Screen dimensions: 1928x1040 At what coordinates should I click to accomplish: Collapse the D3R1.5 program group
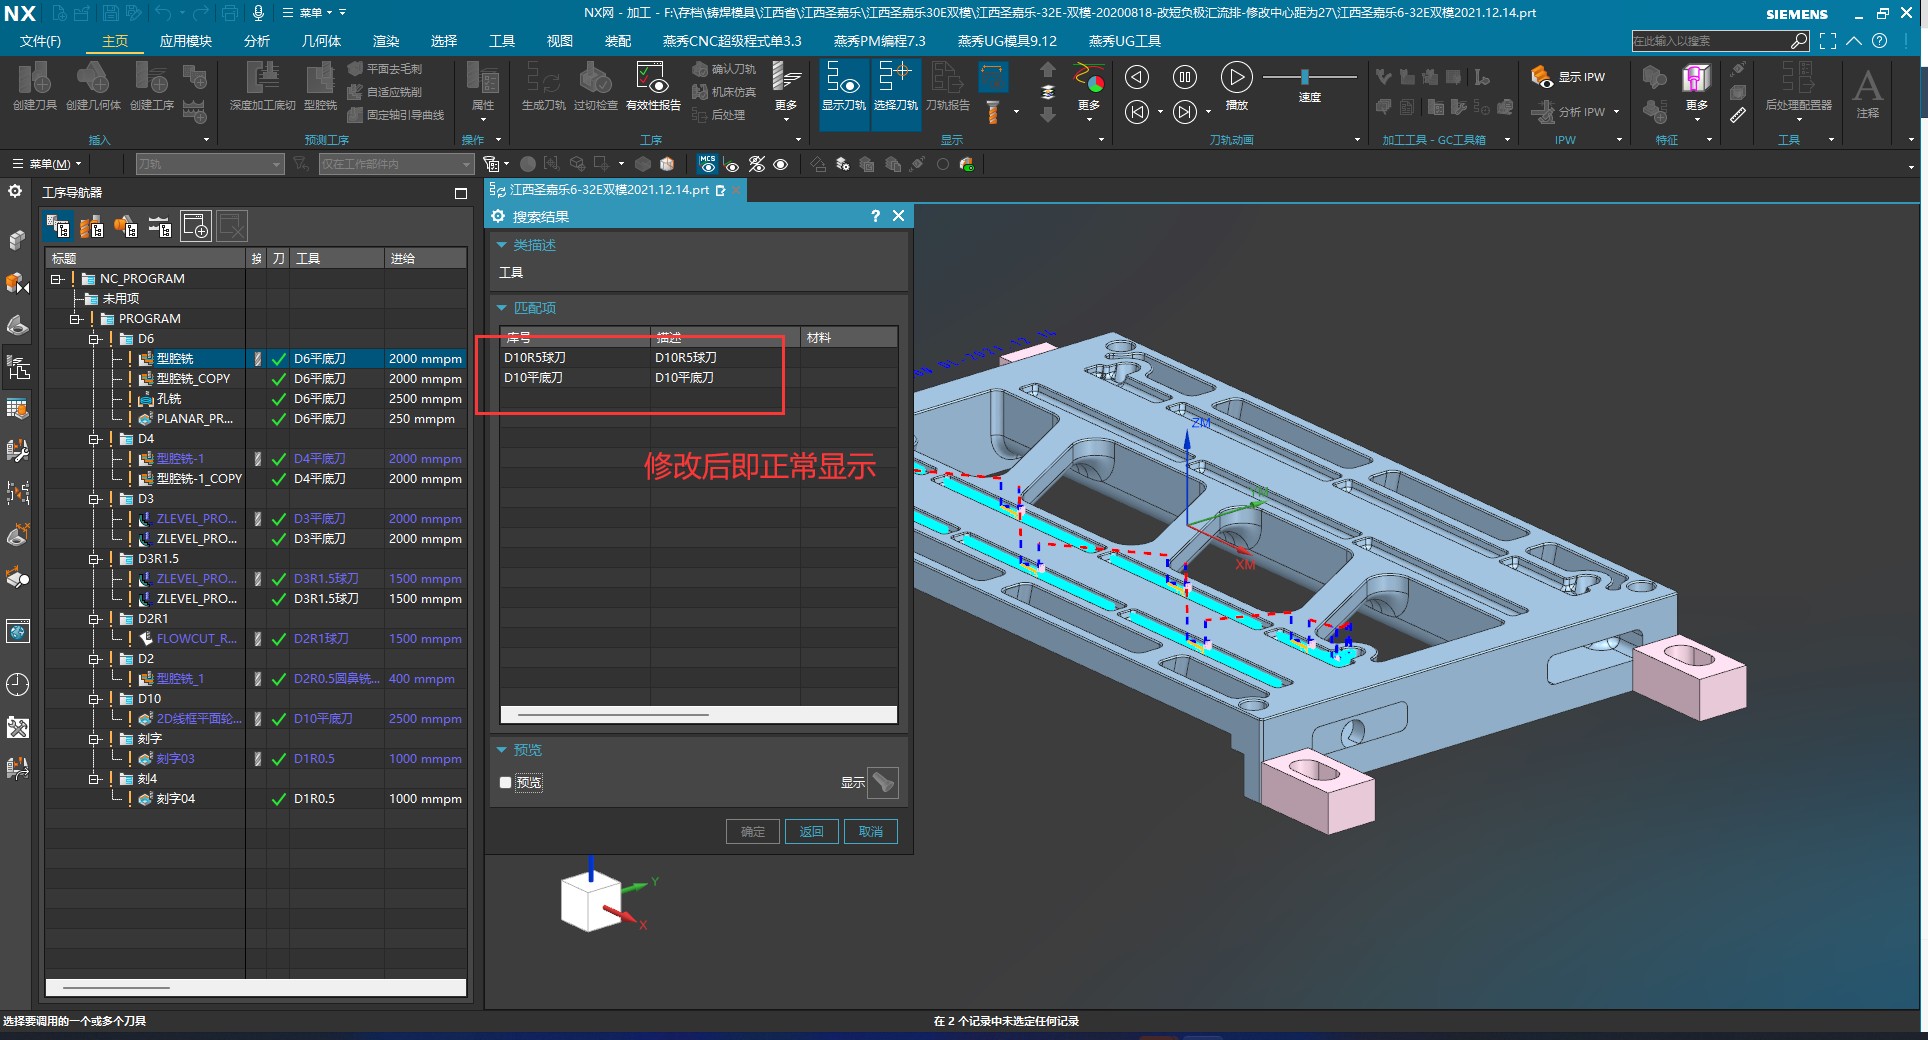(x=93, y=559)
